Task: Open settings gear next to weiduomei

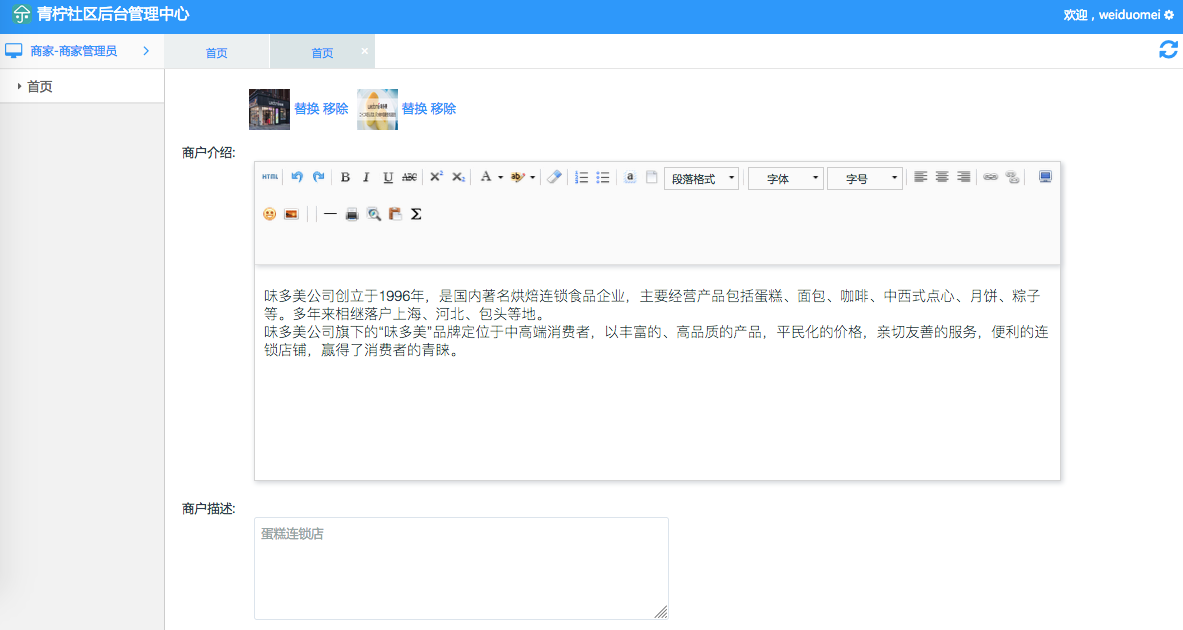Action: point(1169,14)
